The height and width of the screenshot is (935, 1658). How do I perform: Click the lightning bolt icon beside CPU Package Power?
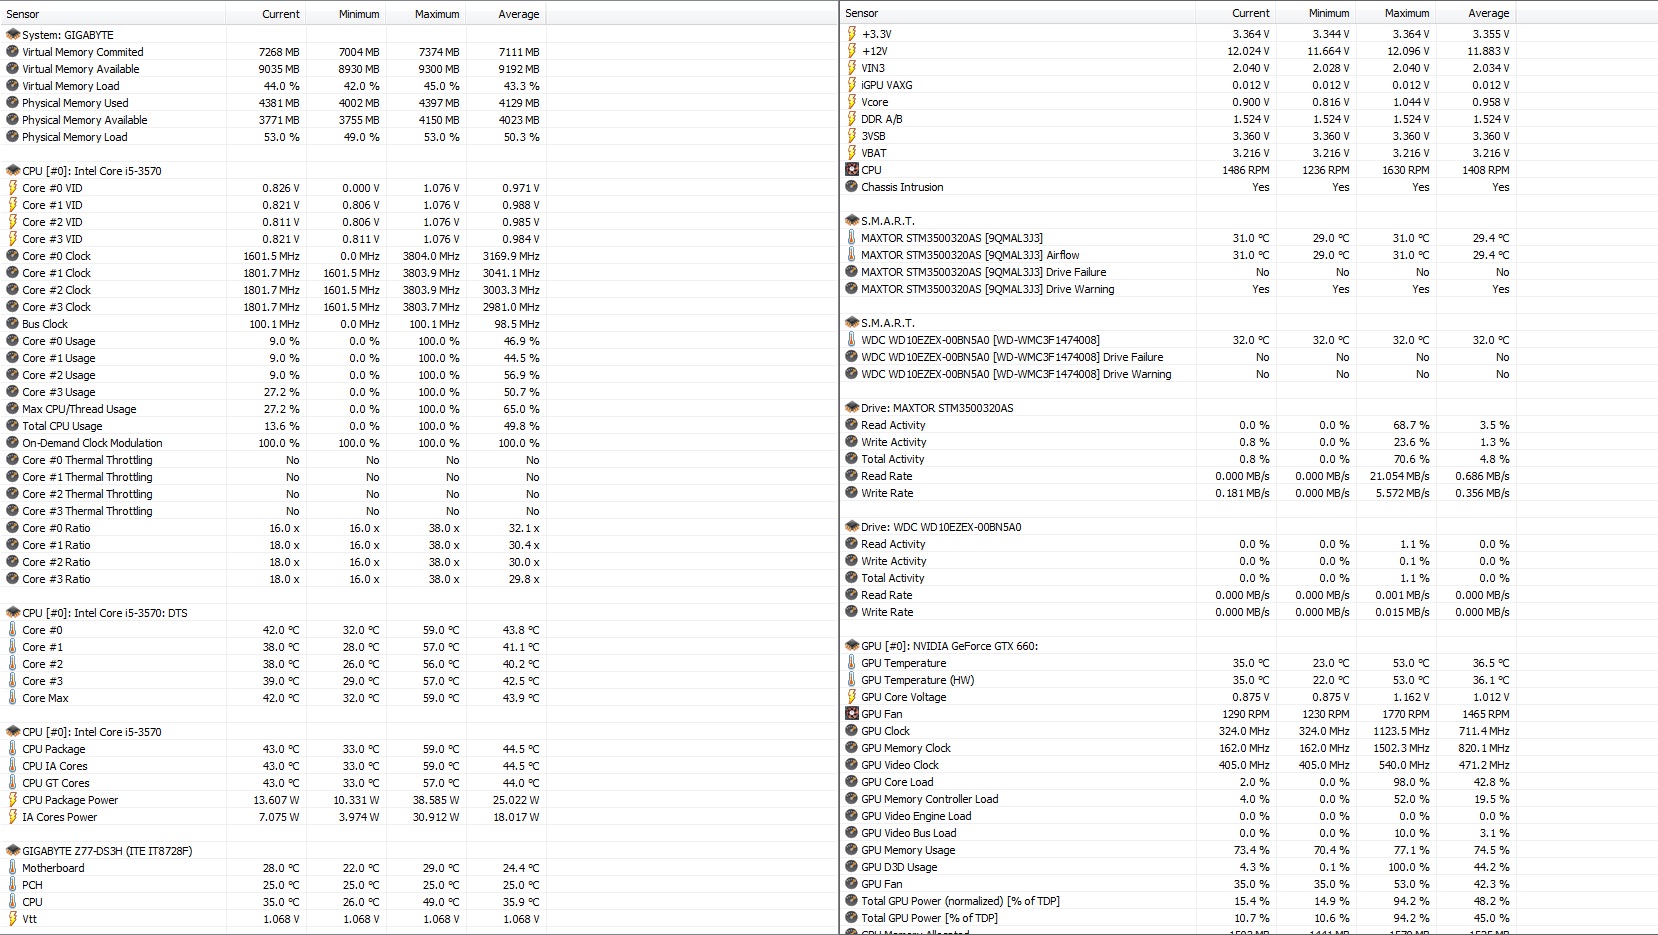[x=12, y=800]
